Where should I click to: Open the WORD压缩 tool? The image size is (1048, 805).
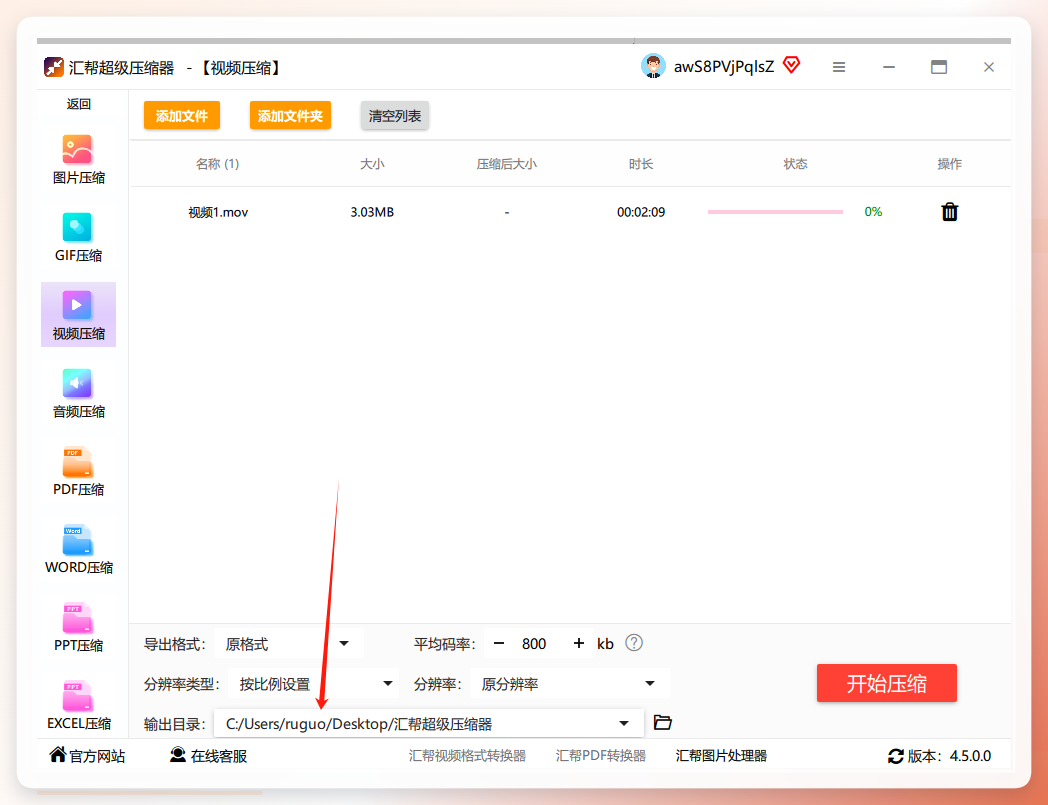click(78, 549)
